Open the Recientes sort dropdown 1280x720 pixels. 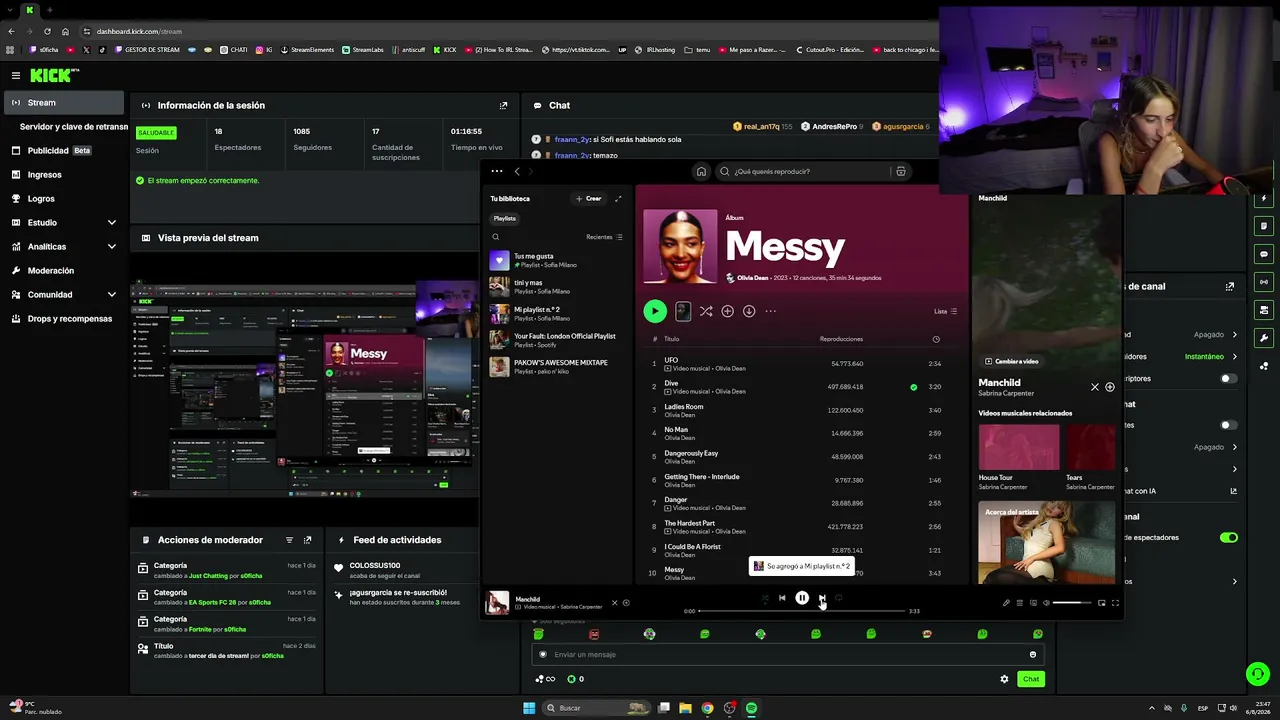pyautogui.click(x=604, y=237)
